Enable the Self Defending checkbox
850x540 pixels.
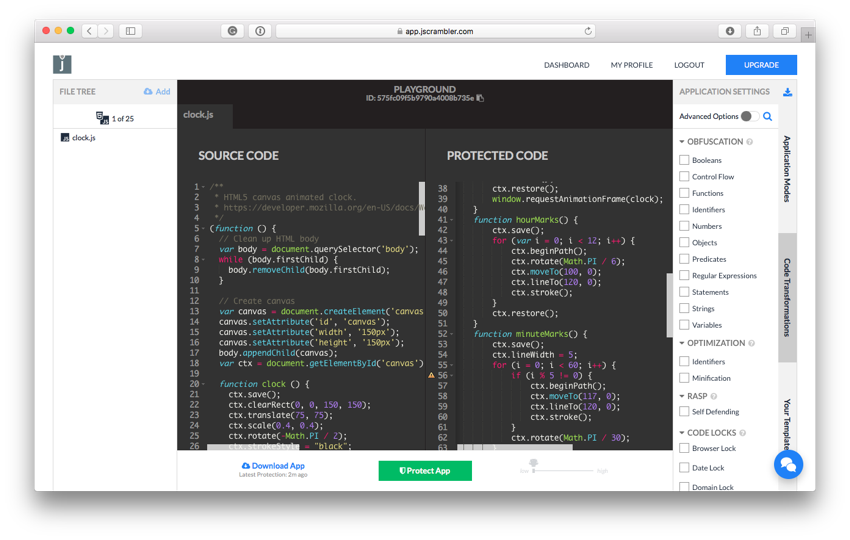point(684,412)
